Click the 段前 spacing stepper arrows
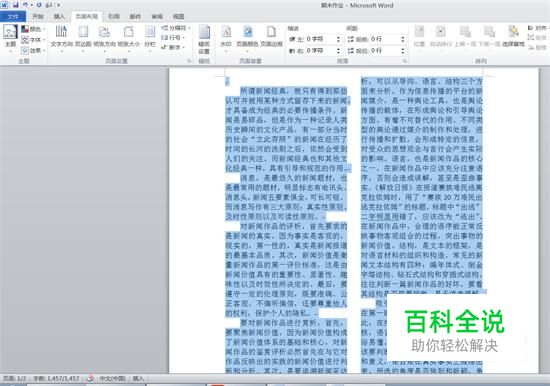The width and height of the screenshot is (550, 386). pyautogui.click(x=403, y=39)
